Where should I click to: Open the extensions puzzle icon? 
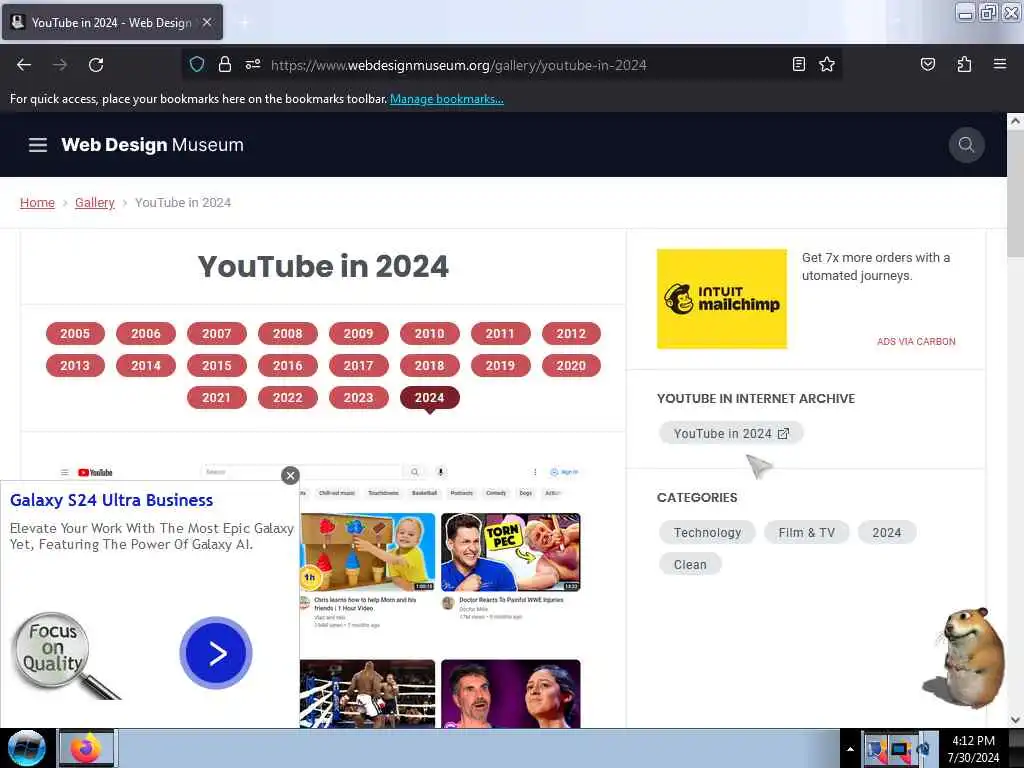[964, 64]
